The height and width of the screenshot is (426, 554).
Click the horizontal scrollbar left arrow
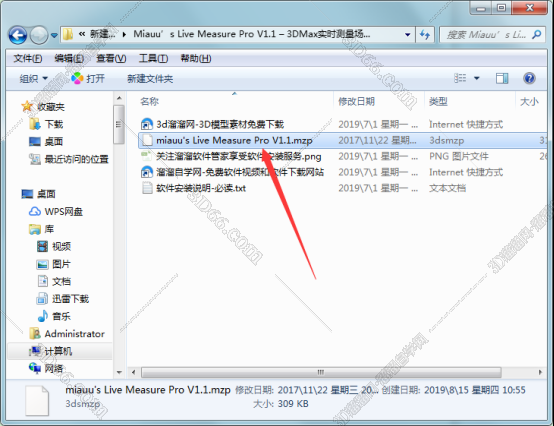point(134,372)
